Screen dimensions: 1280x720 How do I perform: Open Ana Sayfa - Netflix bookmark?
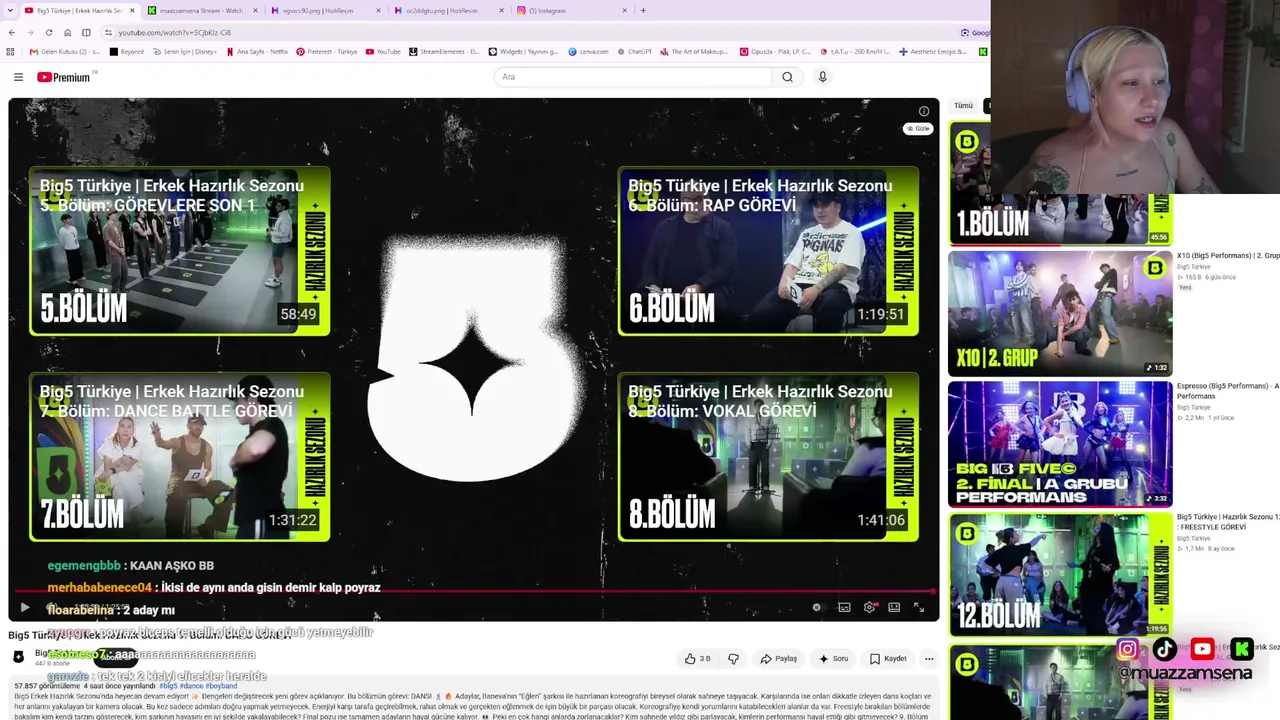pos(256,51)
